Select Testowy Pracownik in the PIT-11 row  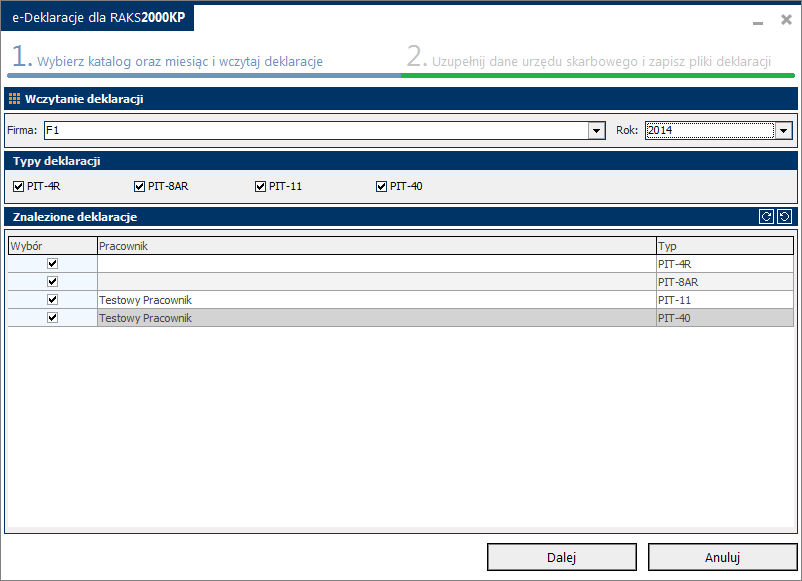pyautogui.click(x=377, y=300)
